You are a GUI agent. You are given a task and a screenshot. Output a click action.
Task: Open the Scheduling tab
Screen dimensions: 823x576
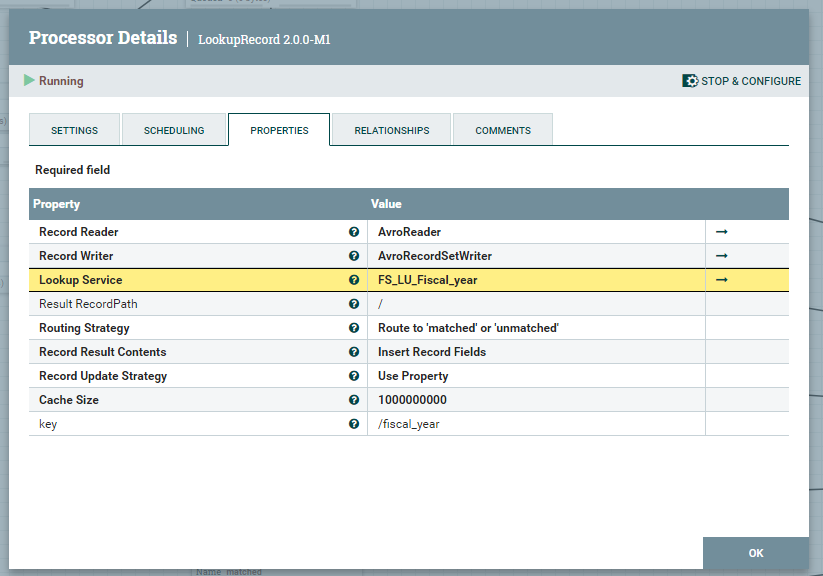coord(174,129)
